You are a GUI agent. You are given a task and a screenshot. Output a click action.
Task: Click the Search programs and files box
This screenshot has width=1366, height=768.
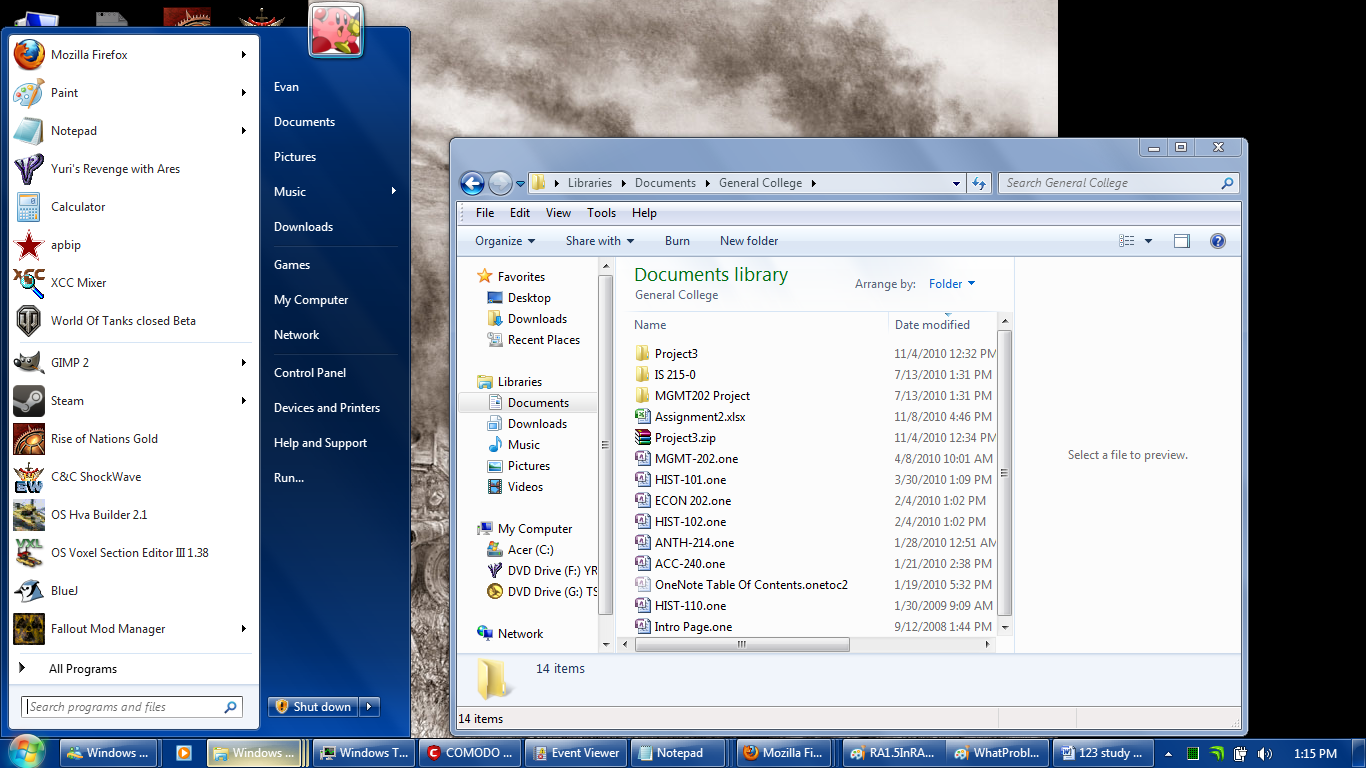(x=133, y=707)
